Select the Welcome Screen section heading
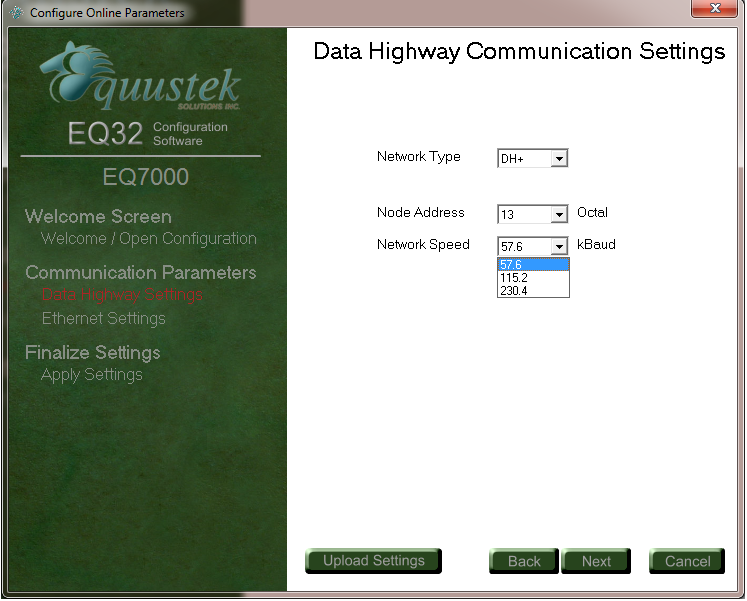The height and width of the screenshot is (601, 747). point(98,217)
